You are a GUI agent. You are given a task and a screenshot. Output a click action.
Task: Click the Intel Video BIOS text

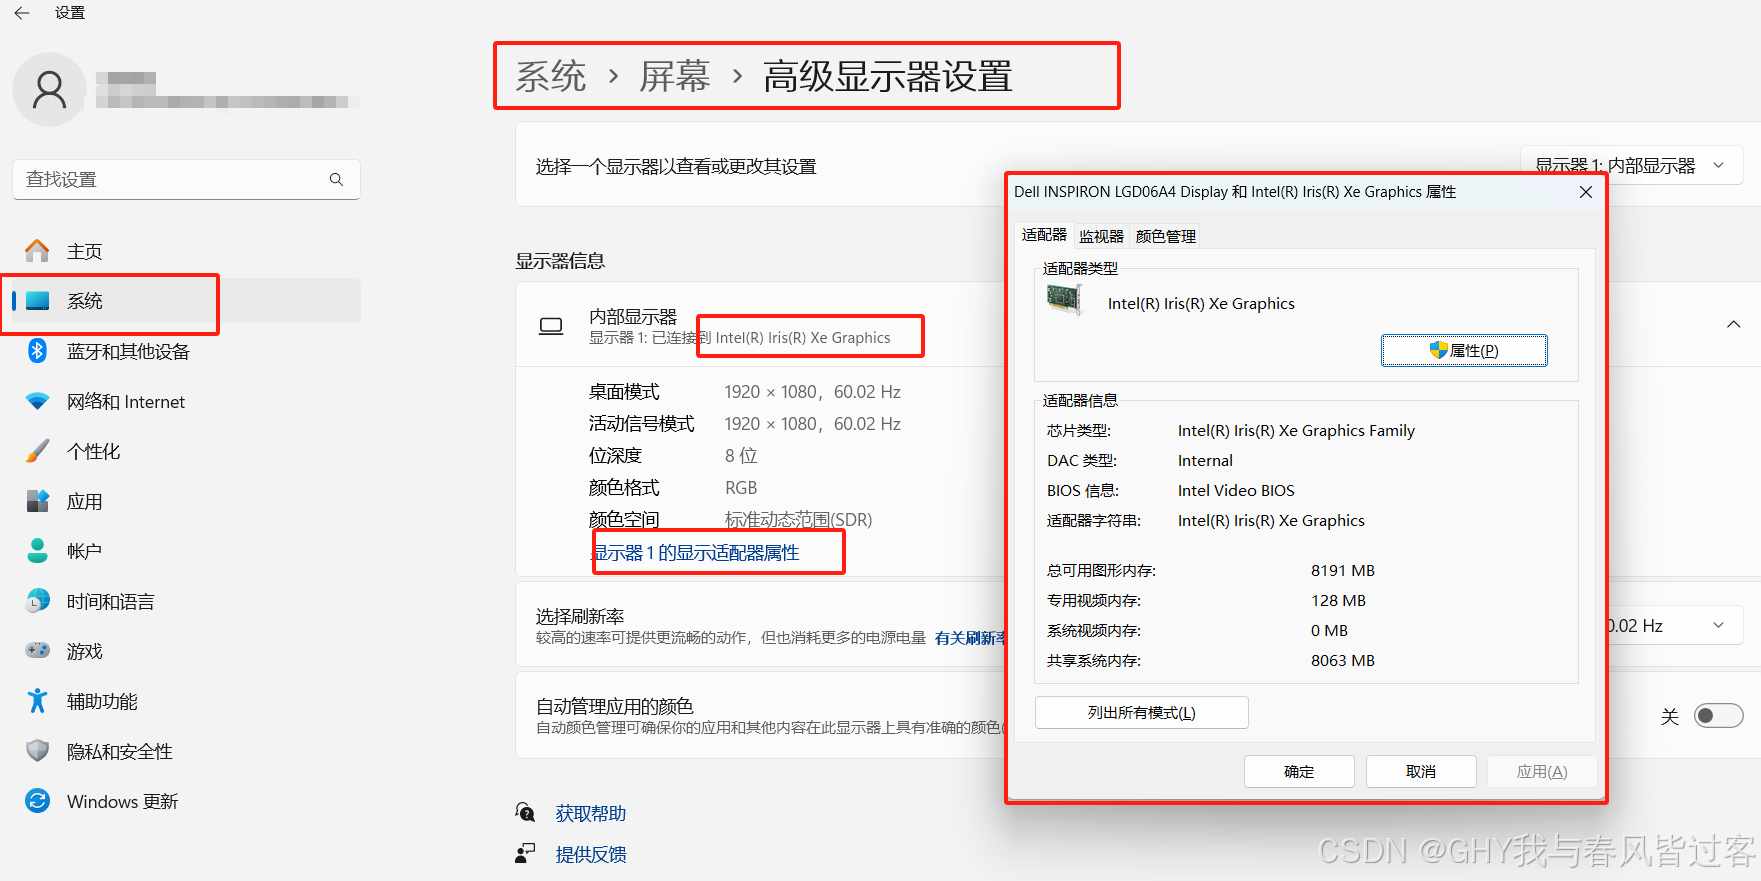pyautogui.click(x=1236, y=490)
